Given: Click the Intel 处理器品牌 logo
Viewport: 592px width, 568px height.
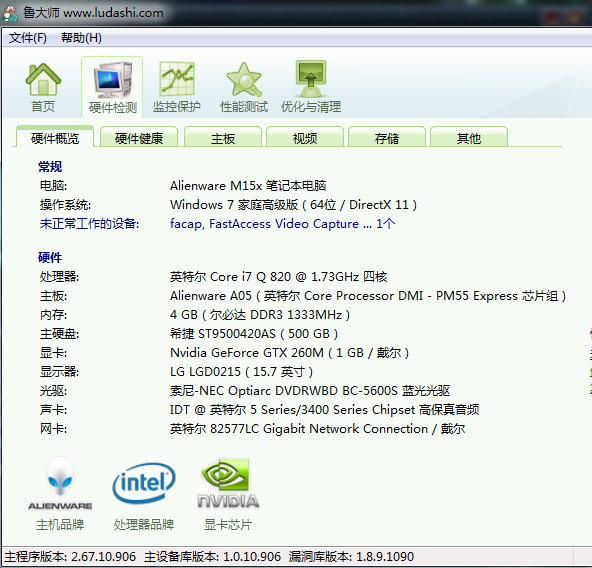Looking at the screenshot, I should 144,483.
